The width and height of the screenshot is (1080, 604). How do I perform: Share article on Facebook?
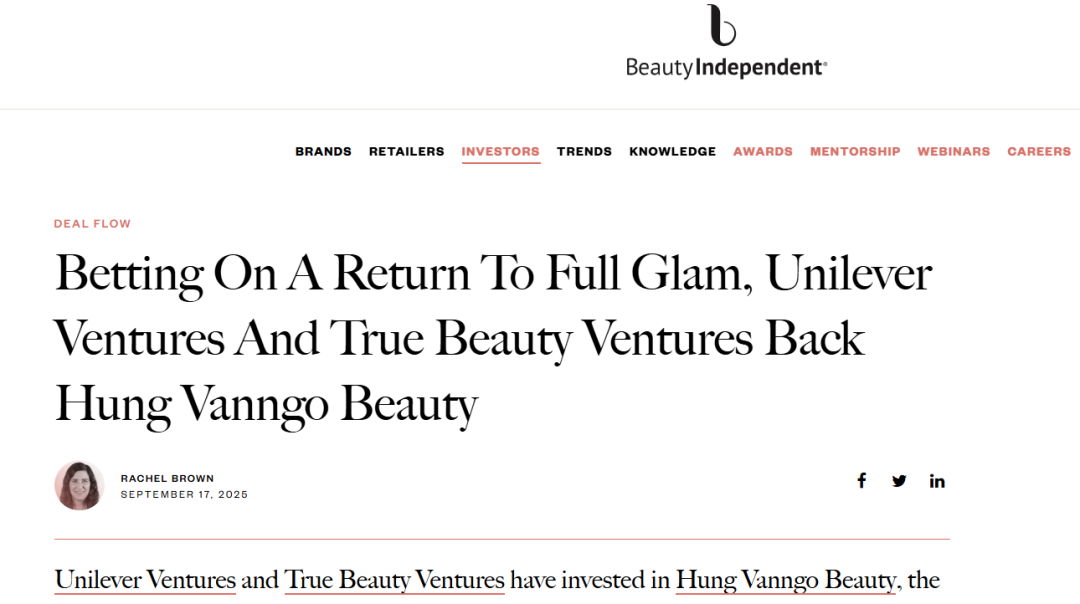coord(861,481)
